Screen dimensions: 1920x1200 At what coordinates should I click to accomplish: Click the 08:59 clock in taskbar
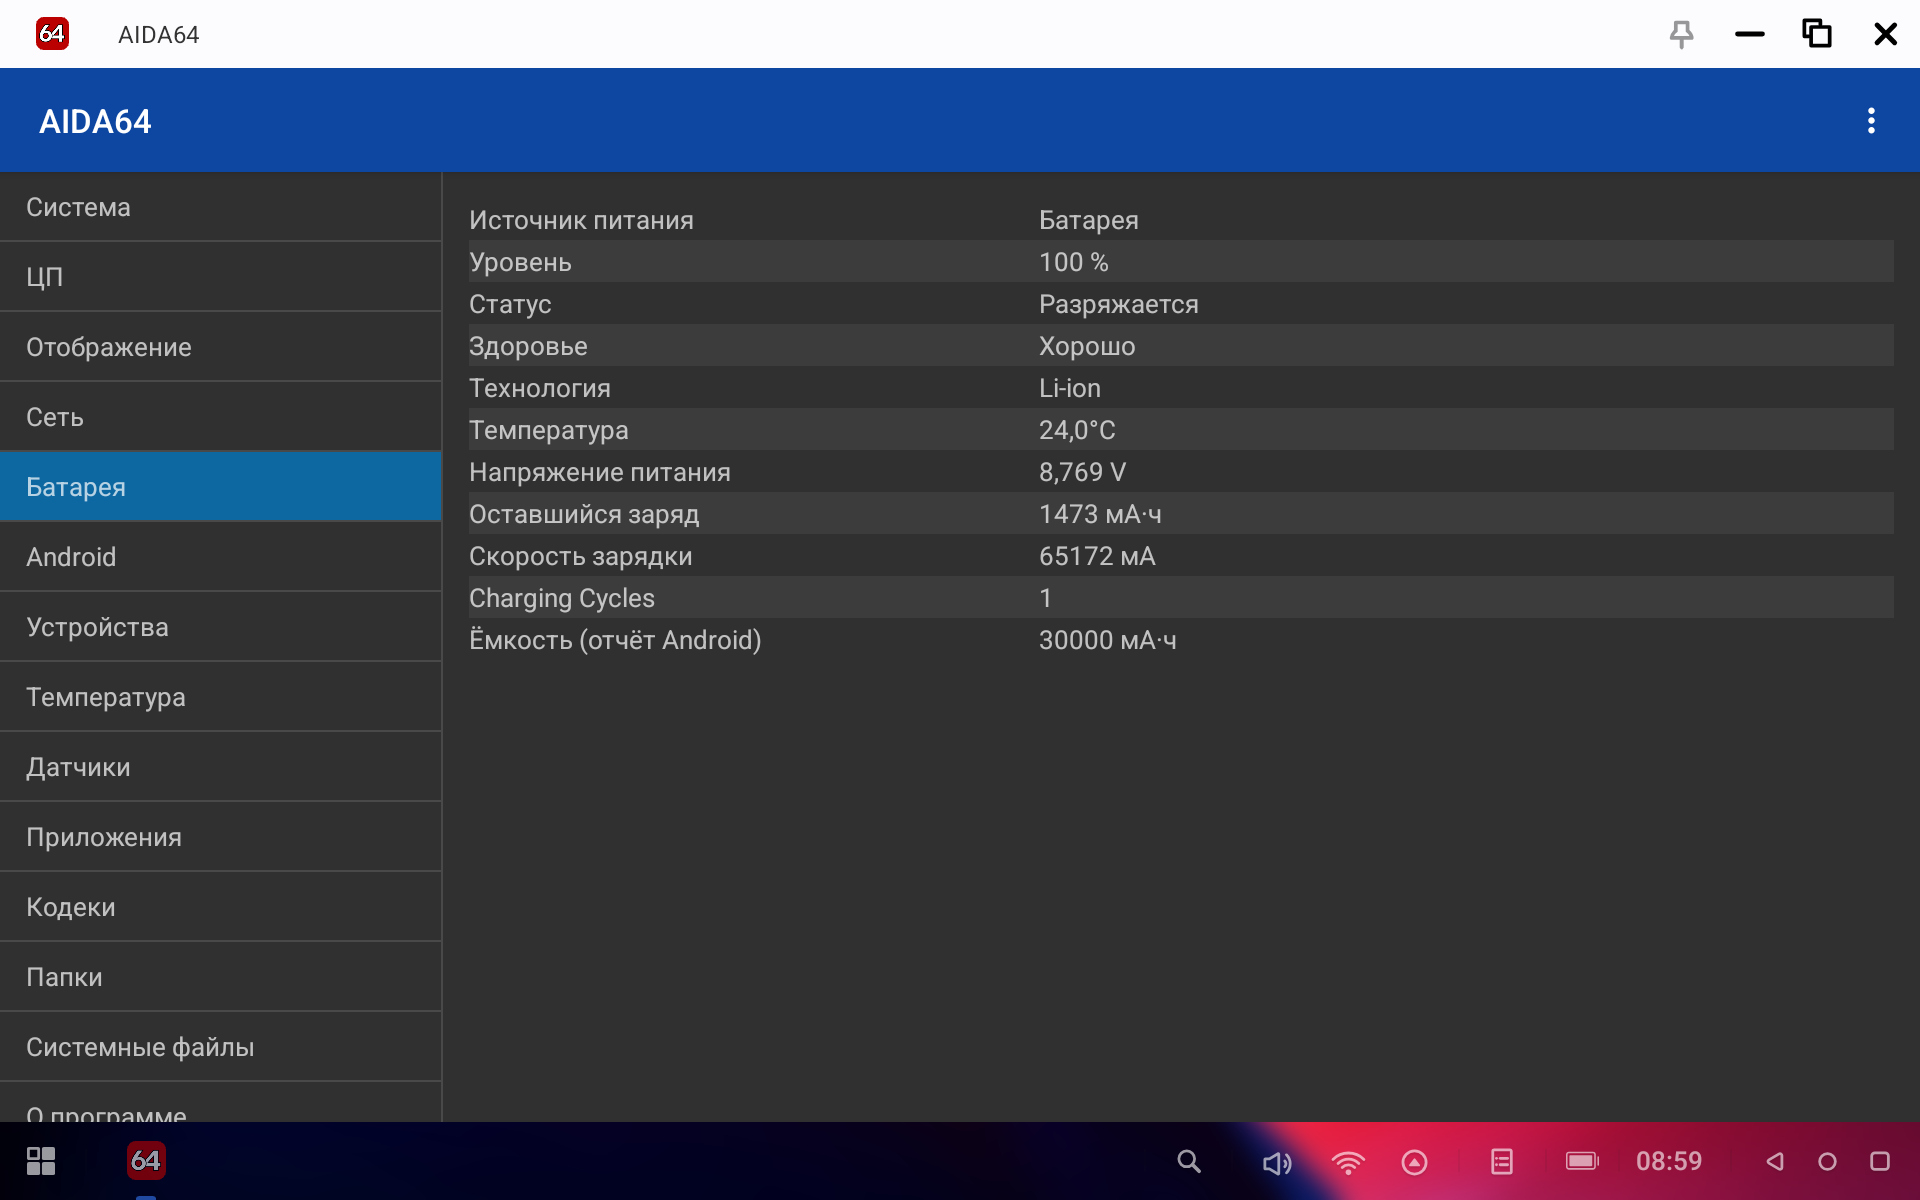click(1668, 1161)
